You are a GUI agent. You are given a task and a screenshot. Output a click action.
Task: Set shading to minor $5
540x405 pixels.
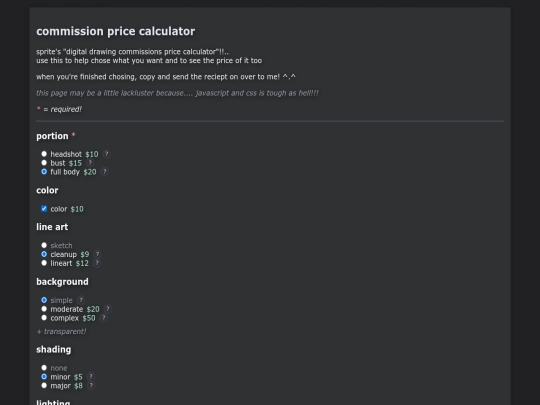tap(44, 377)
